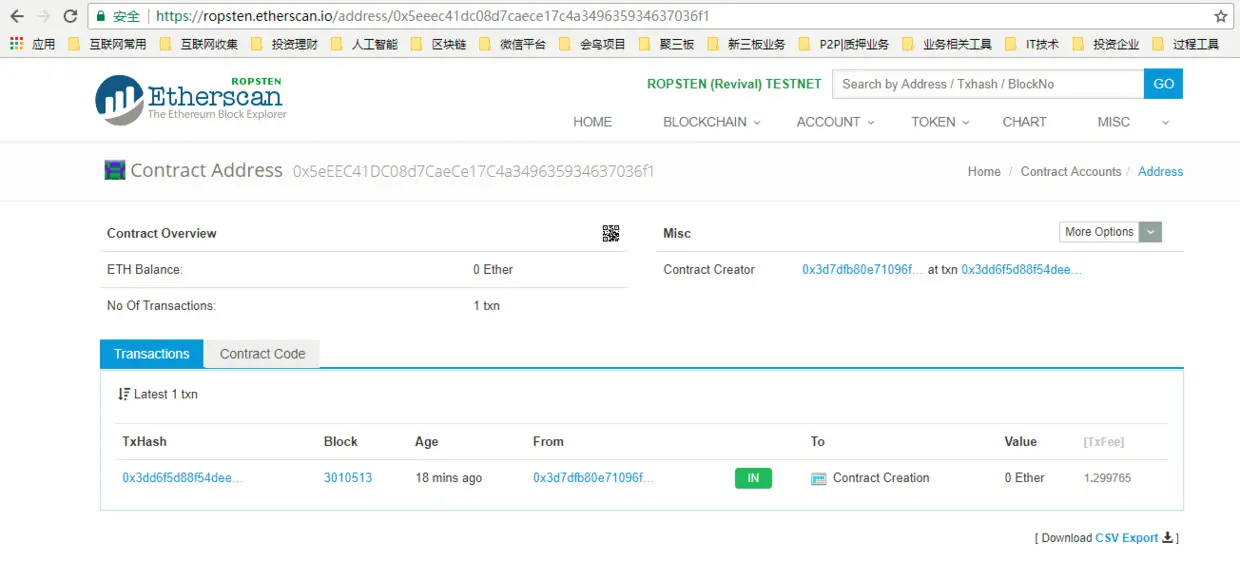Download the CSV Export

tap(1126, 538)
